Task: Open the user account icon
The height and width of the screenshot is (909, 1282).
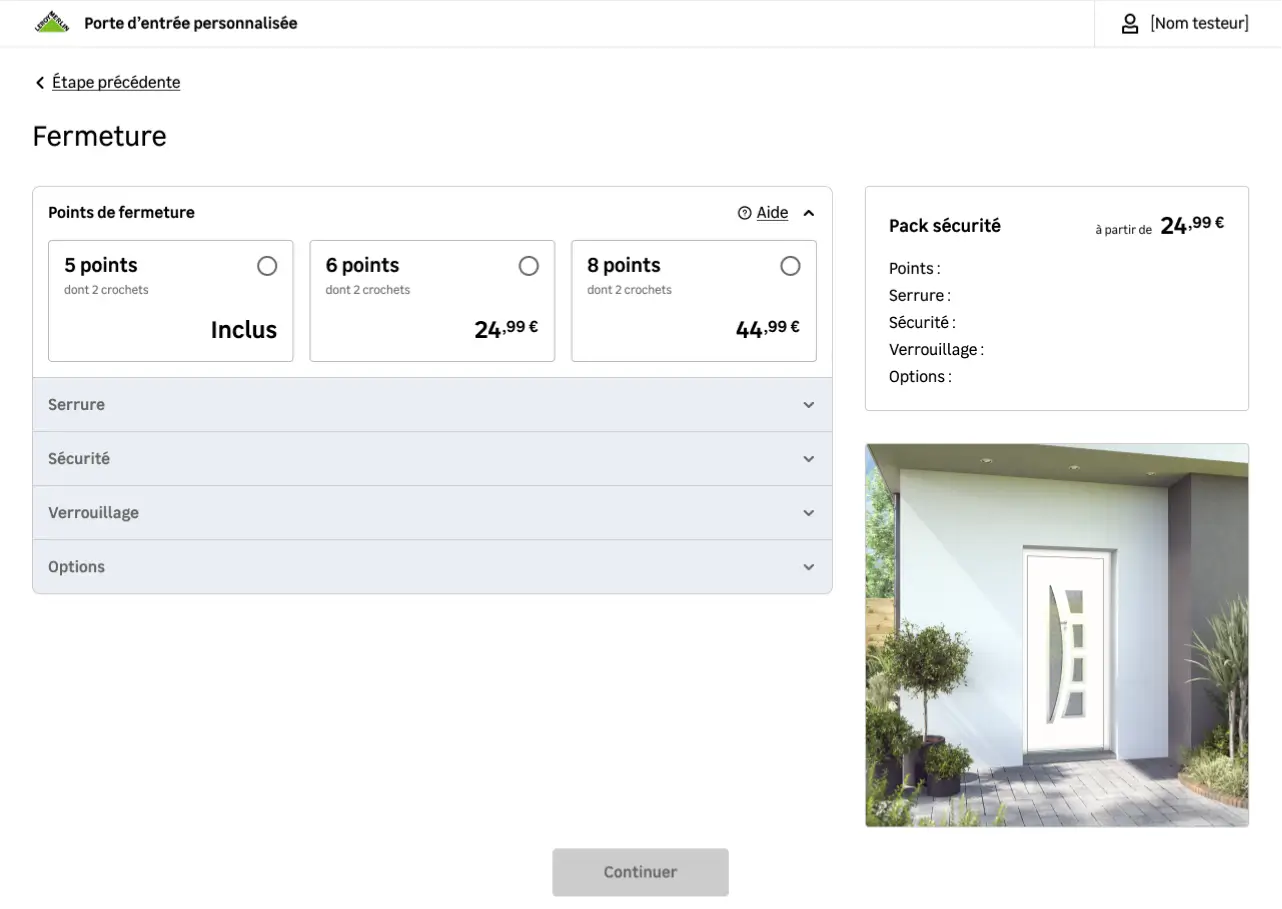Action: tap(1130, 23)
